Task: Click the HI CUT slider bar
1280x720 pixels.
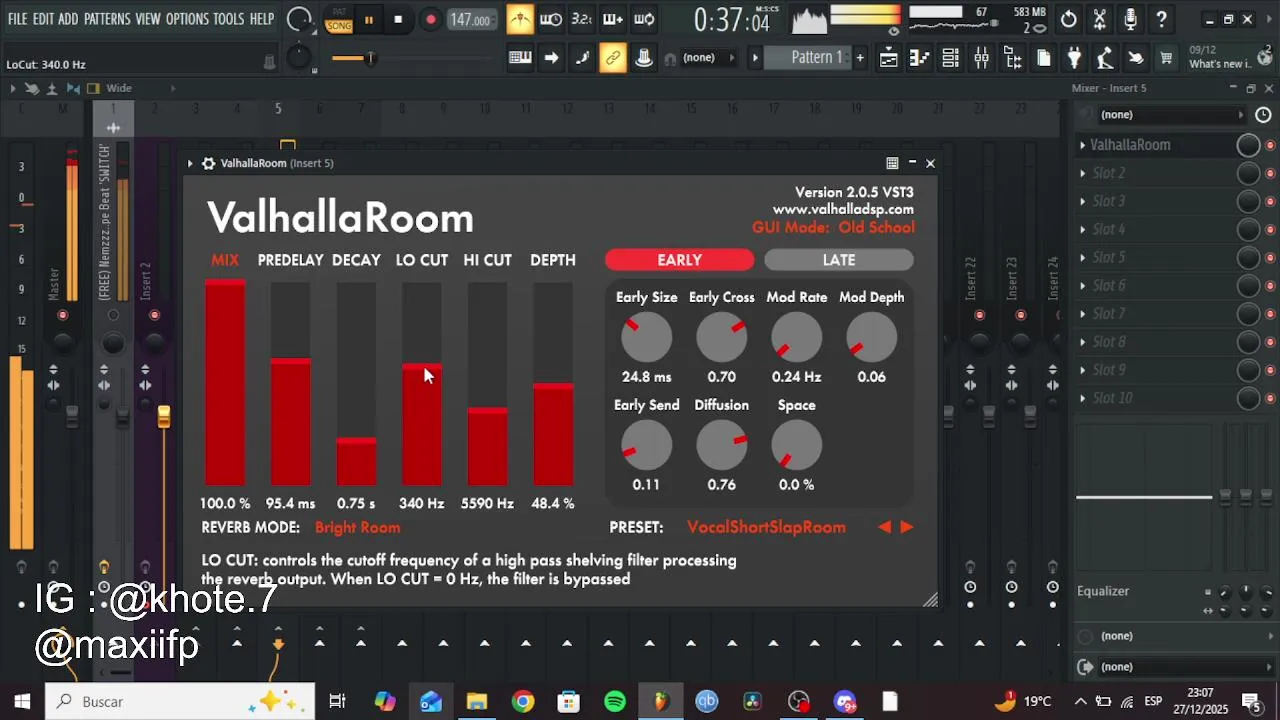Action: pyautogui.click(x=487, y=383)
